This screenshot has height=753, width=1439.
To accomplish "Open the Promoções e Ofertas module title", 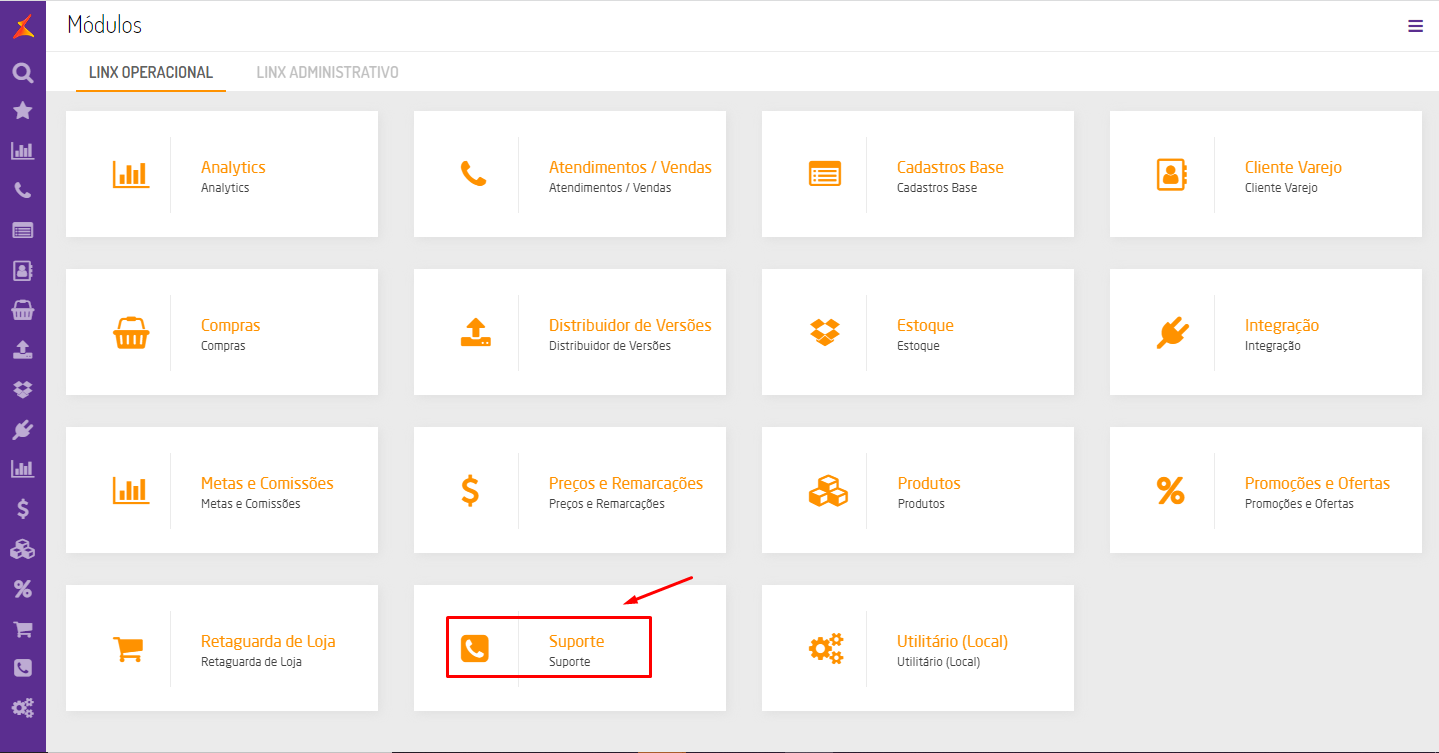I will coord(1317,483).
